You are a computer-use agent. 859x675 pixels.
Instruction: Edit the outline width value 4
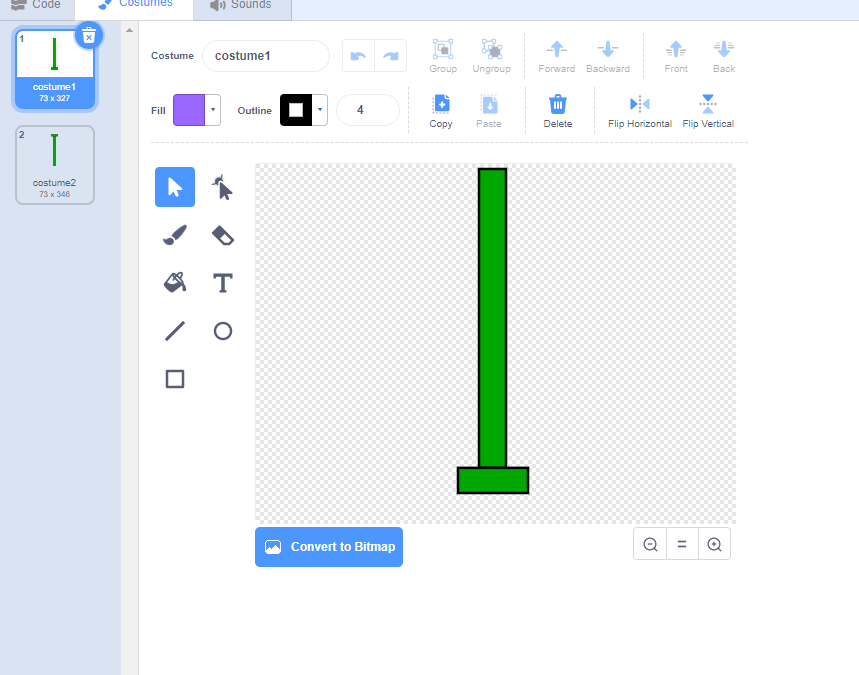(x=368, y=110)
